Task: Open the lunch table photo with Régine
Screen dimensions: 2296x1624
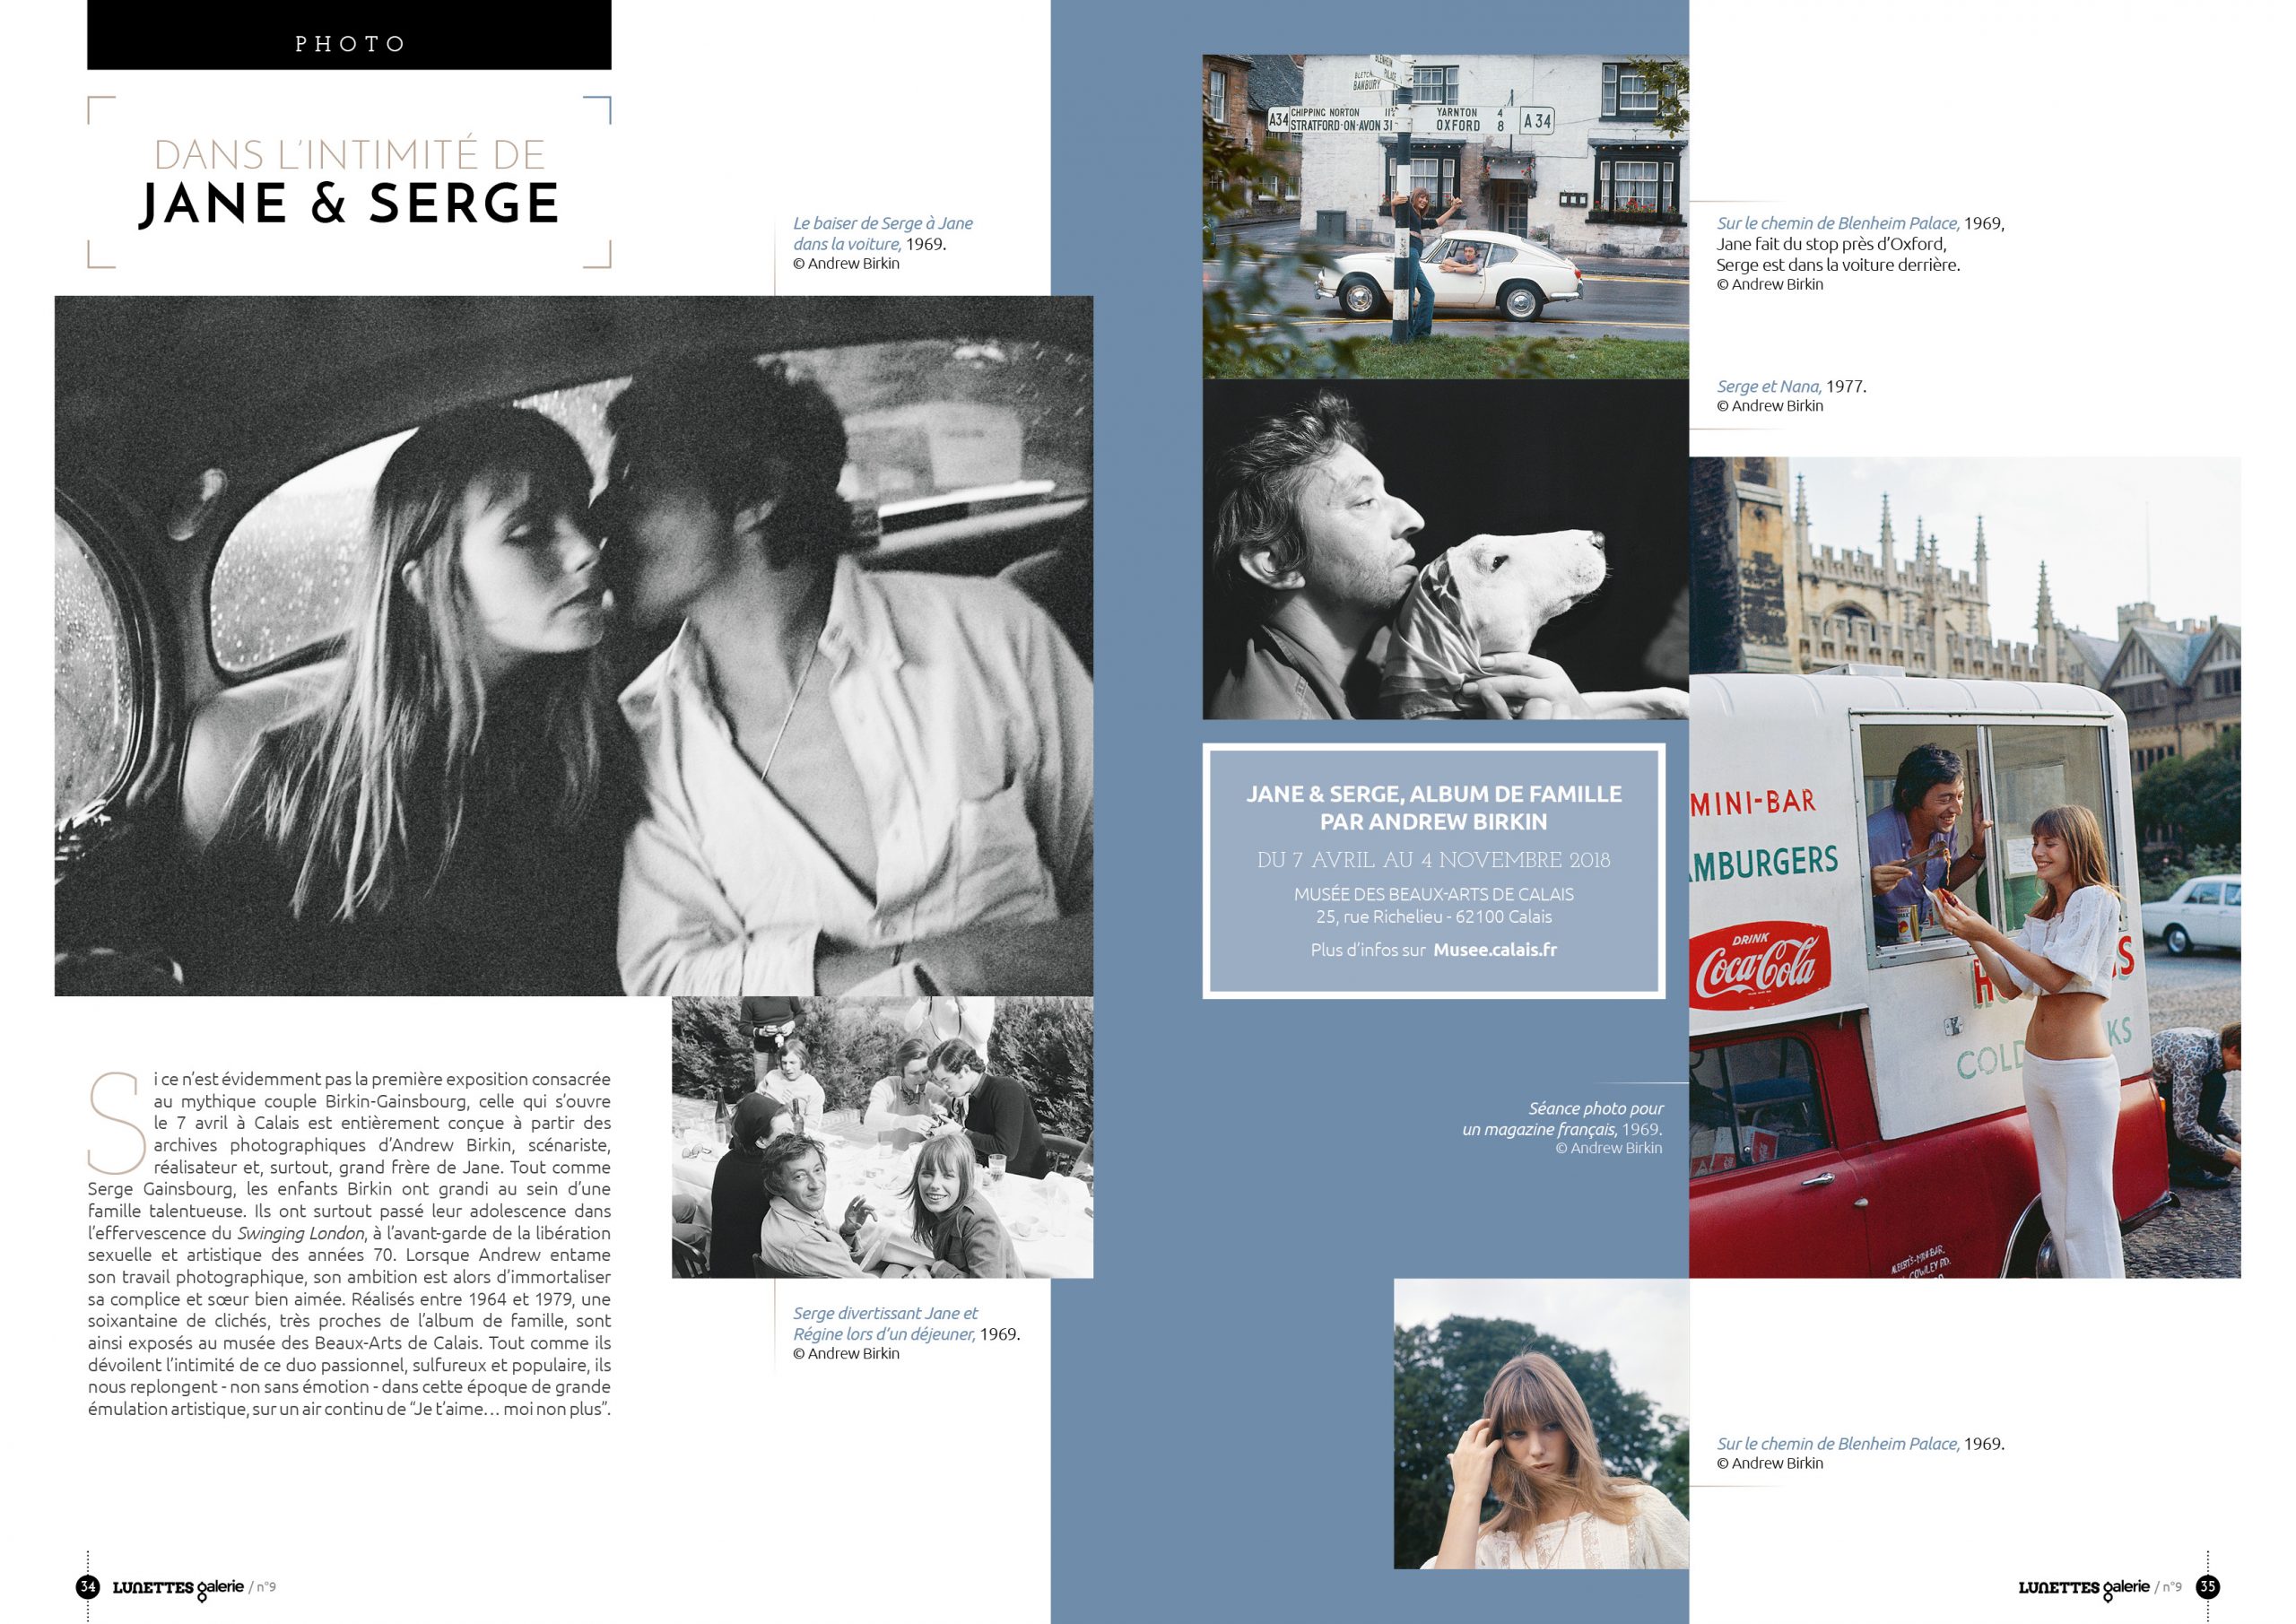Action: (x=882, y=1136)
